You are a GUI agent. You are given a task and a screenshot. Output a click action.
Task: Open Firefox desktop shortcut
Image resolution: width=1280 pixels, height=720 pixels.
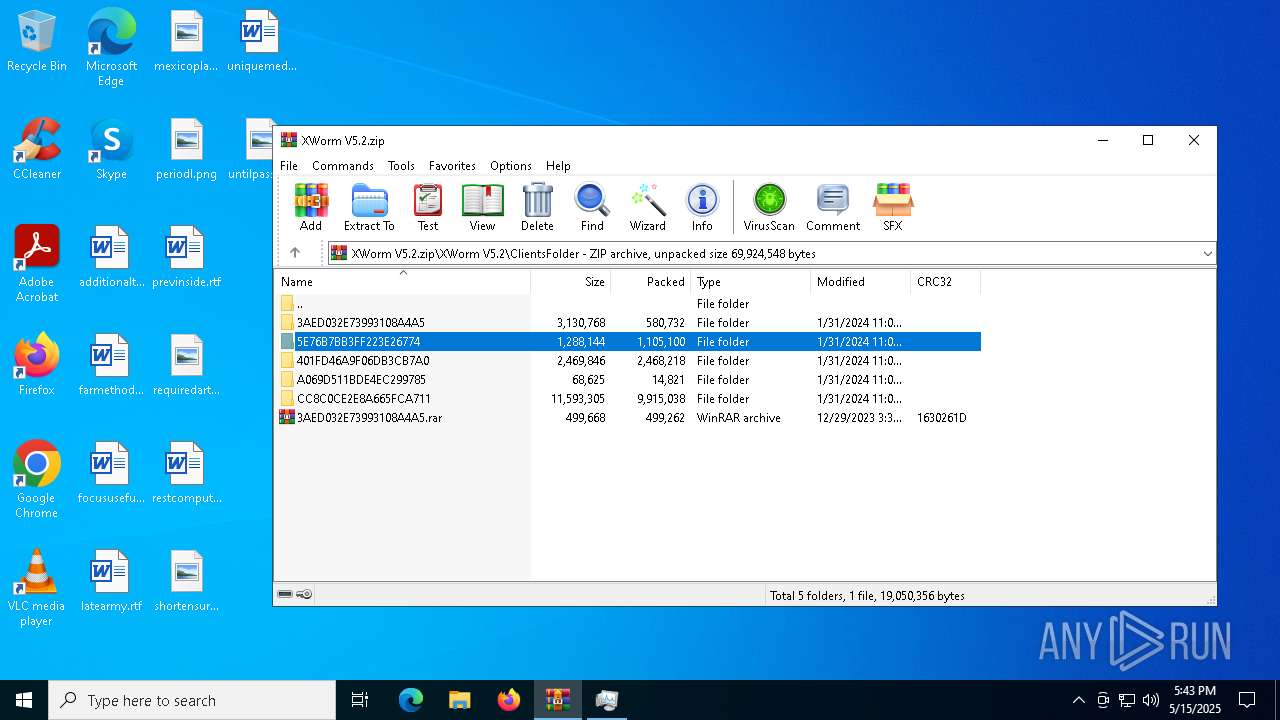pos(37,365)
